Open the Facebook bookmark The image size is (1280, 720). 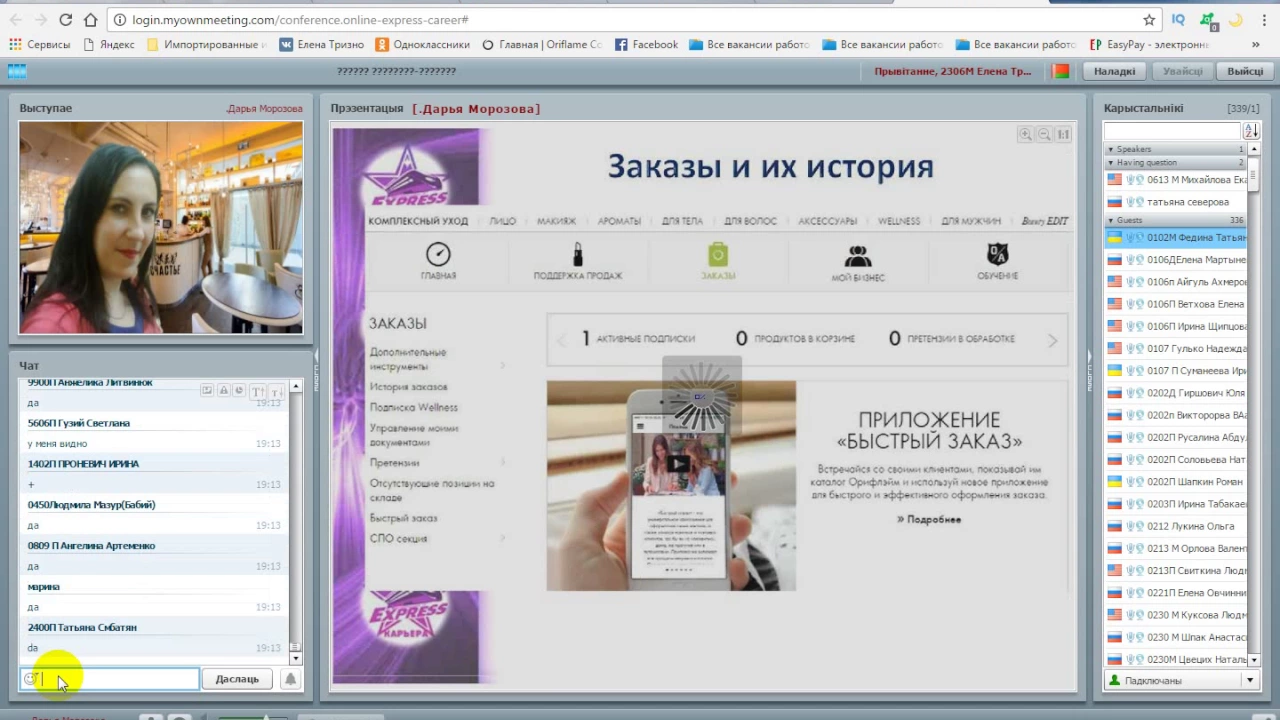tap(646, 44)
